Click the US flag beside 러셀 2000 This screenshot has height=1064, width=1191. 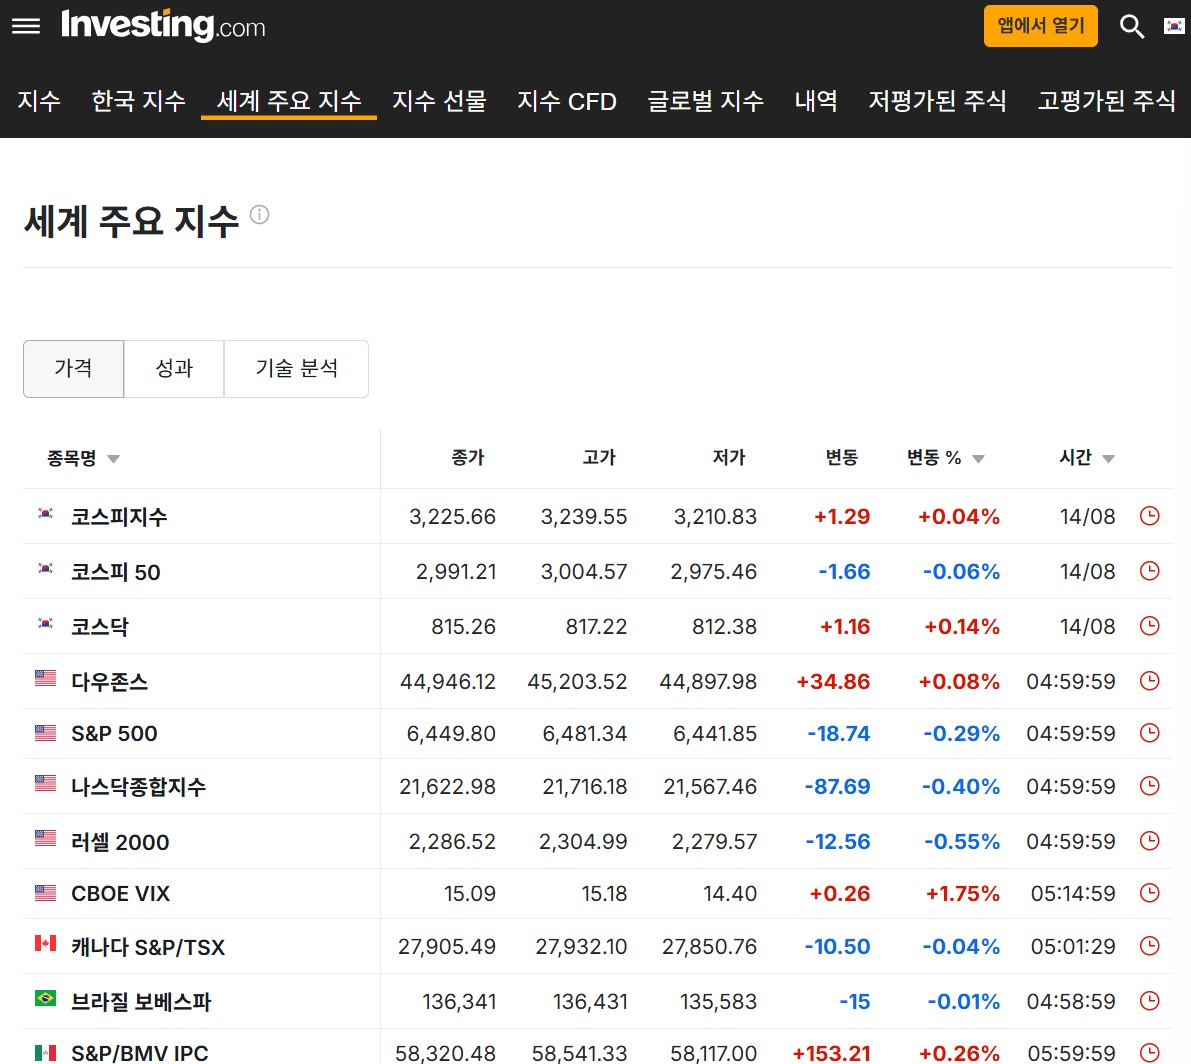[46, 838]
